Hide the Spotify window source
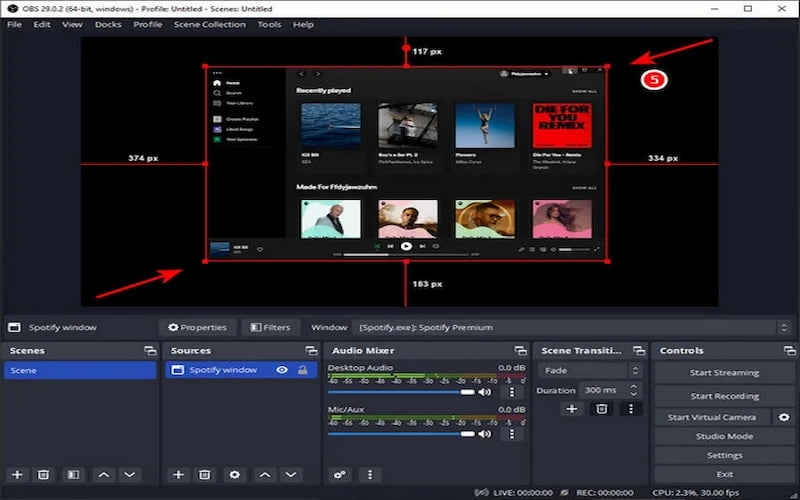Screen dimensions: 800x500 pos(282,370)
